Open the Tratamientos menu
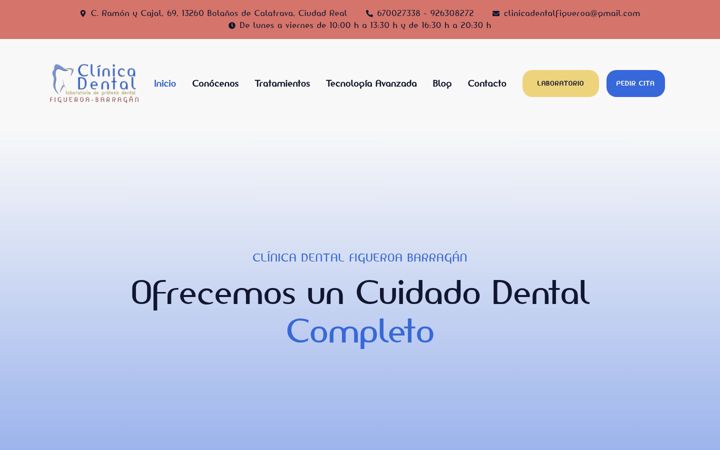The height and width of the screenshot is (450, 720). click(282, 84)
